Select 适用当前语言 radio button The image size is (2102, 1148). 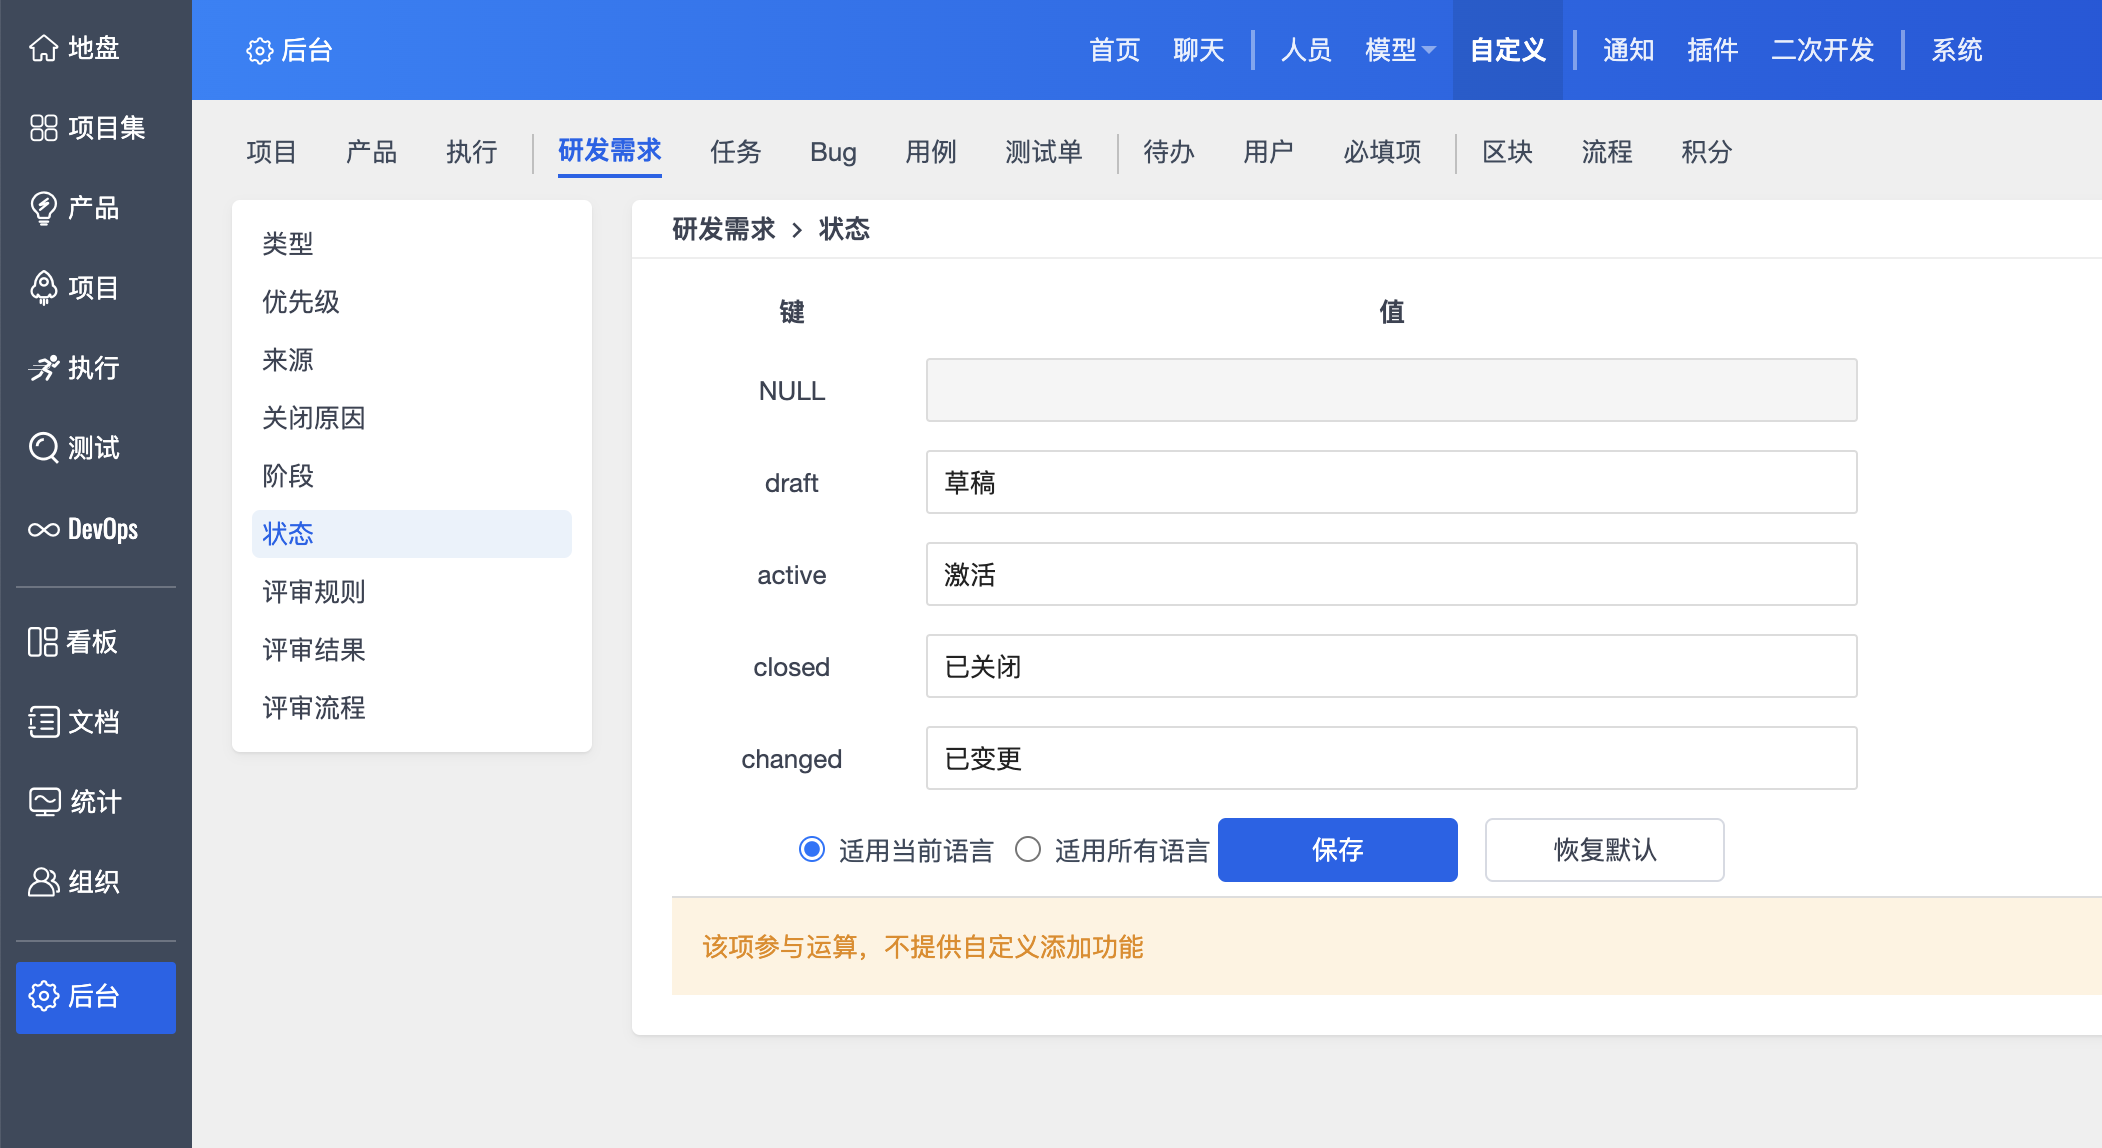click(812, 850)
